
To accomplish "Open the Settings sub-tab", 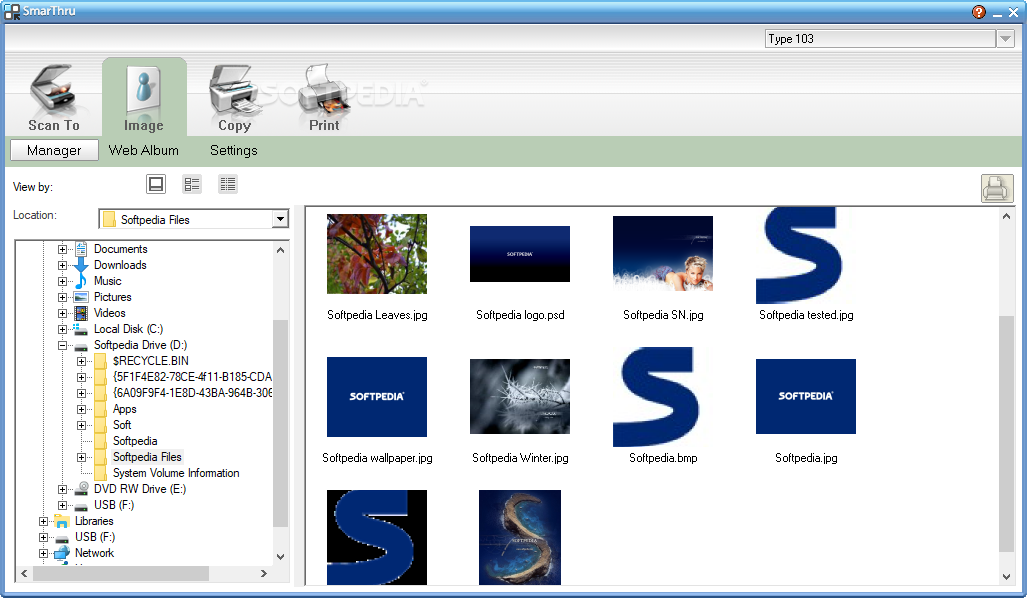I will [x=234, y=150].
